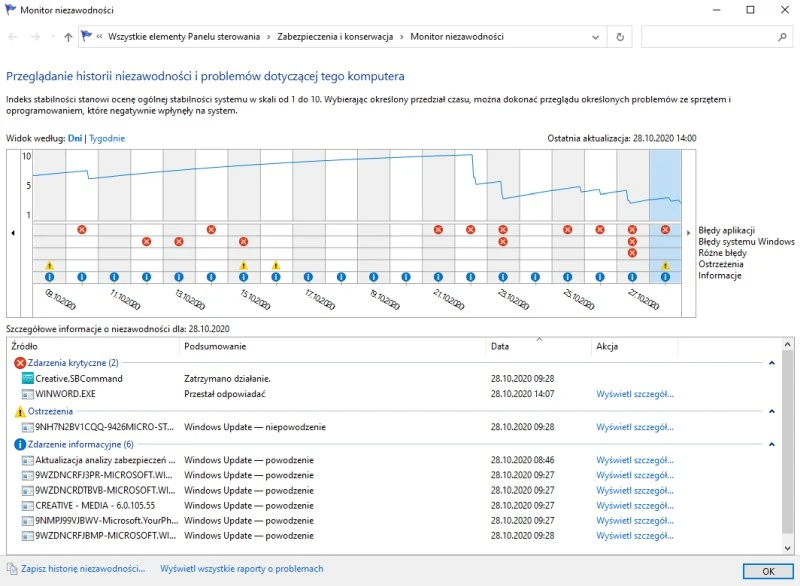Switch chart view to Dni
This screenshot has width=800, height=586.
[x=75, y=138]
